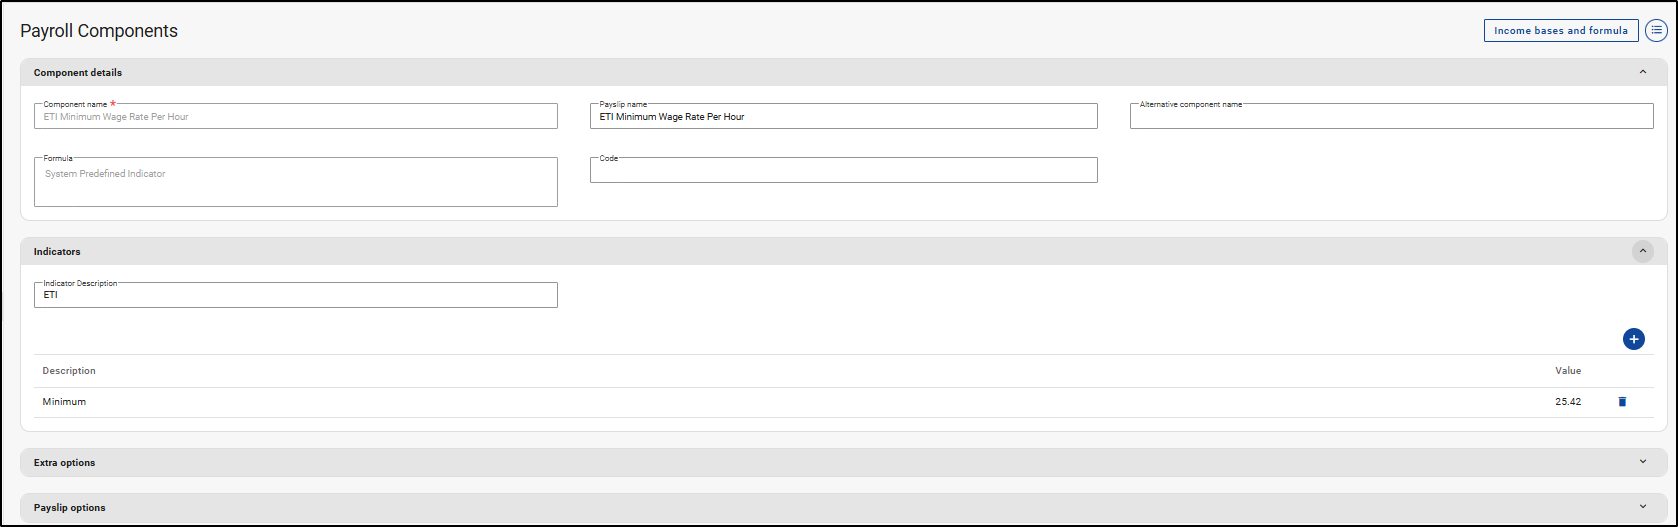Open Income bases and formula
1678x527 pixels.
1560,31
